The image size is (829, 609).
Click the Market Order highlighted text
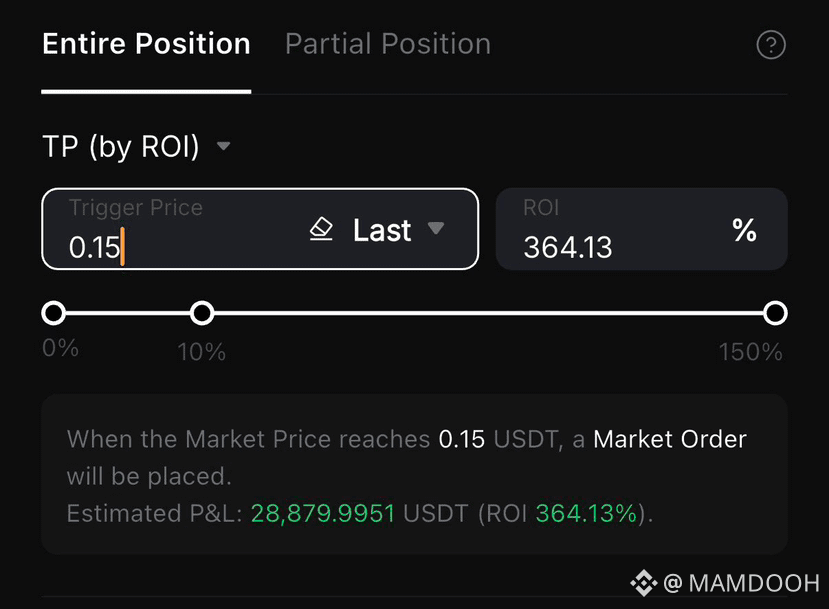click(670, 439)
